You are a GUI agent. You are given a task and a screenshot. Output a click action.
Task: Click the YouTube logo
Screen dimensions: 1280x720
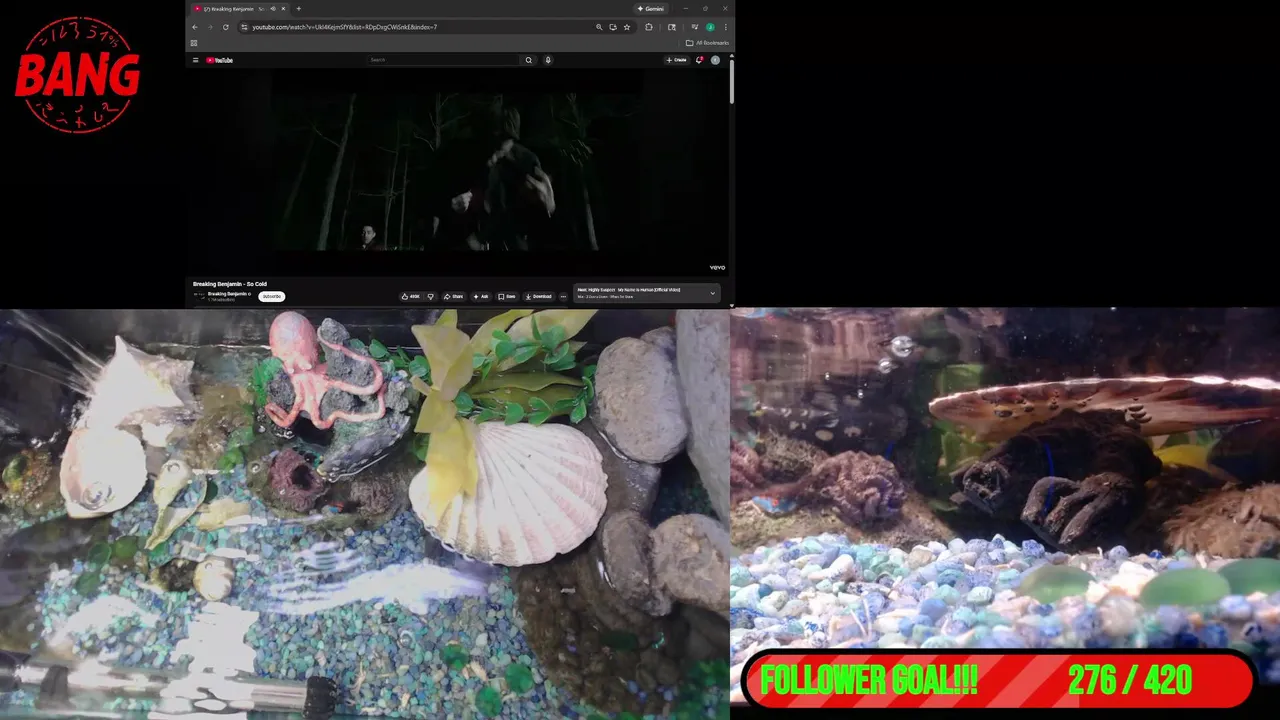[x=219, y=60]
